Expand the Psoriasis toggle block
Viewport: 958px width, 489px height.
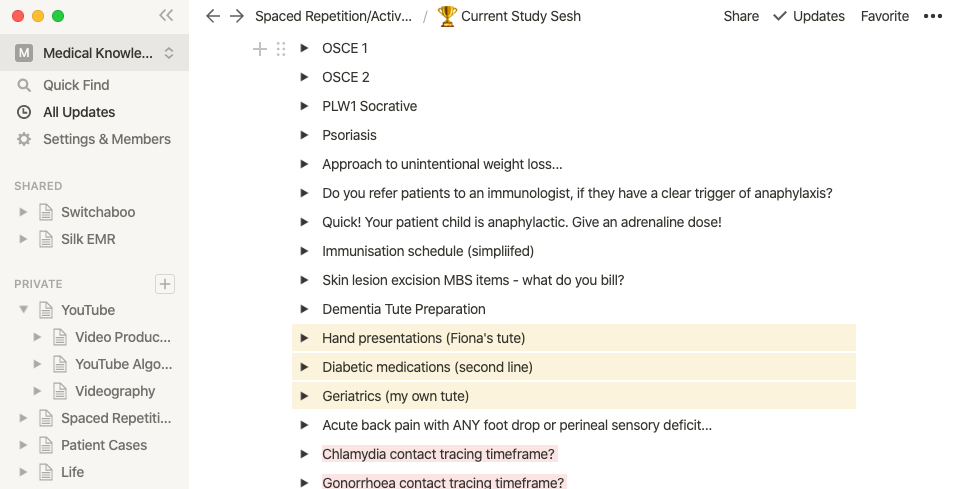point(304,135)
